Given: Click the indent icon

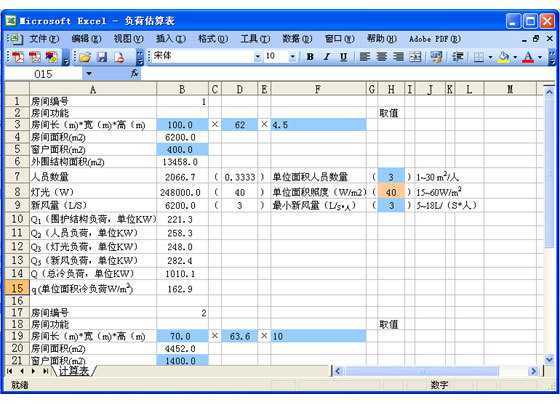Looking at the screenshot, I should (x=458, y=57).
